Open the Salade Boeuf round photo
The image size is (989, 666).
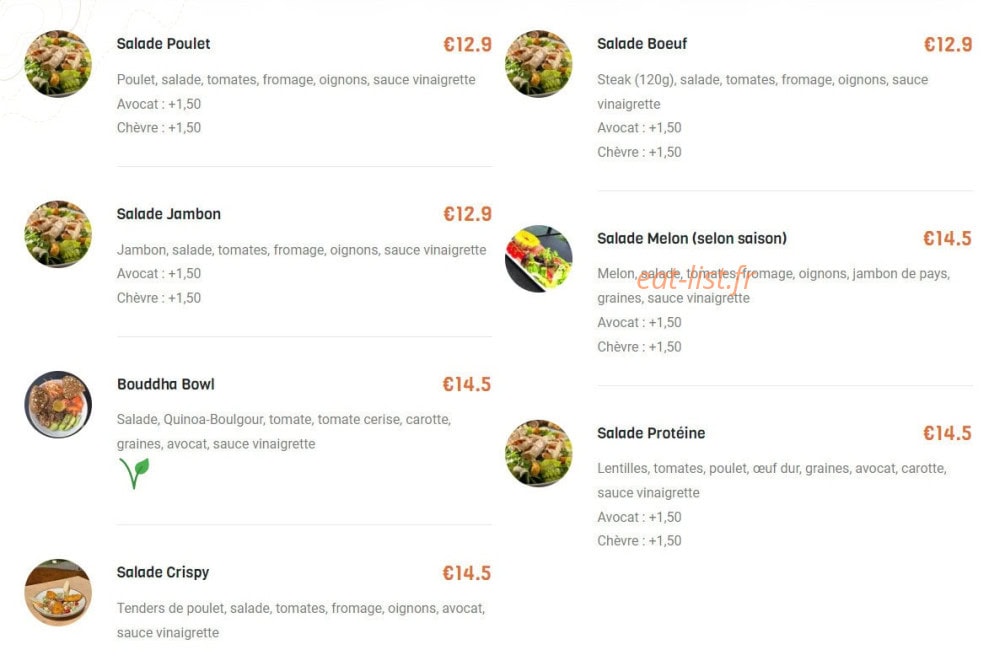point(539,64)
